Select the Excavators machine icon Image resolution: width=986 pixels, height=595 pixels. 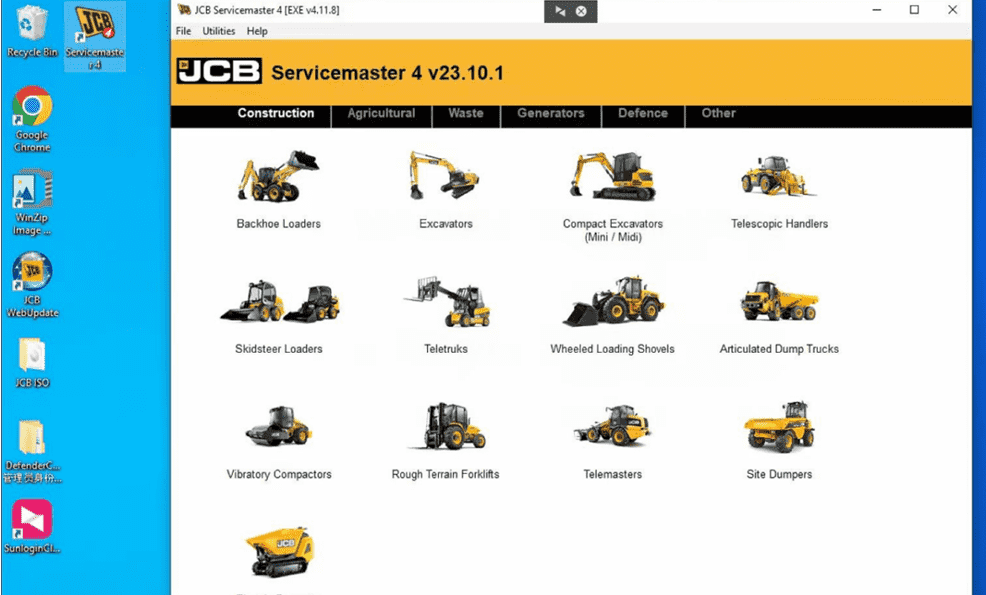pos(445,175)
